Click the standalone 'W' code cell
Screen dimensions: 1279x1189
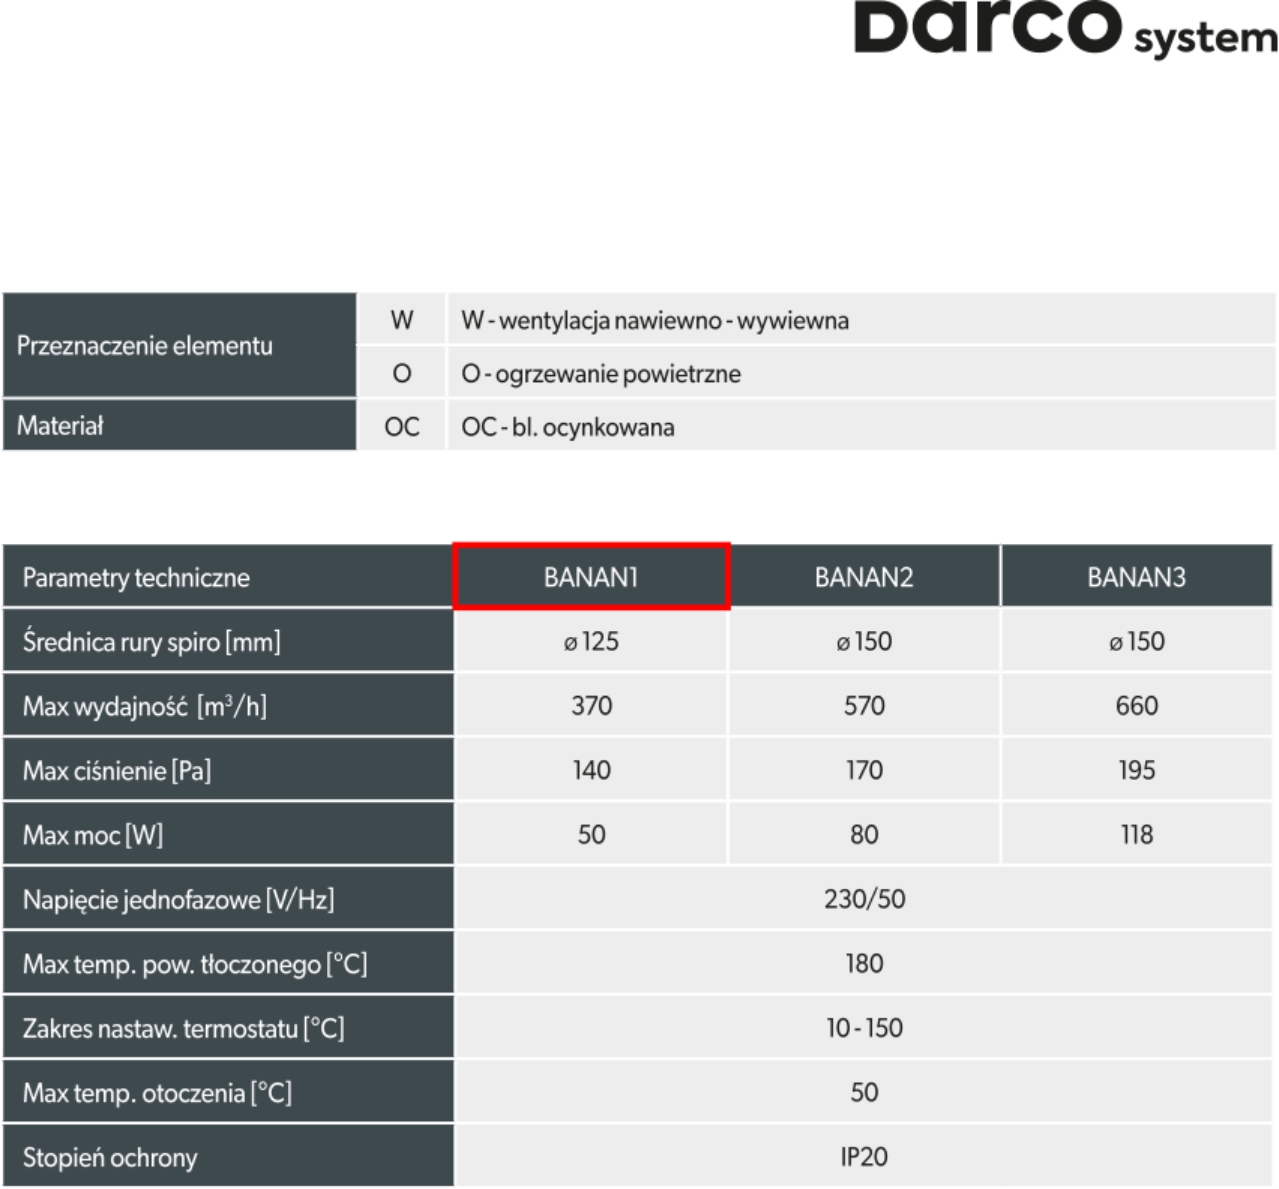(x=402, y=320)
